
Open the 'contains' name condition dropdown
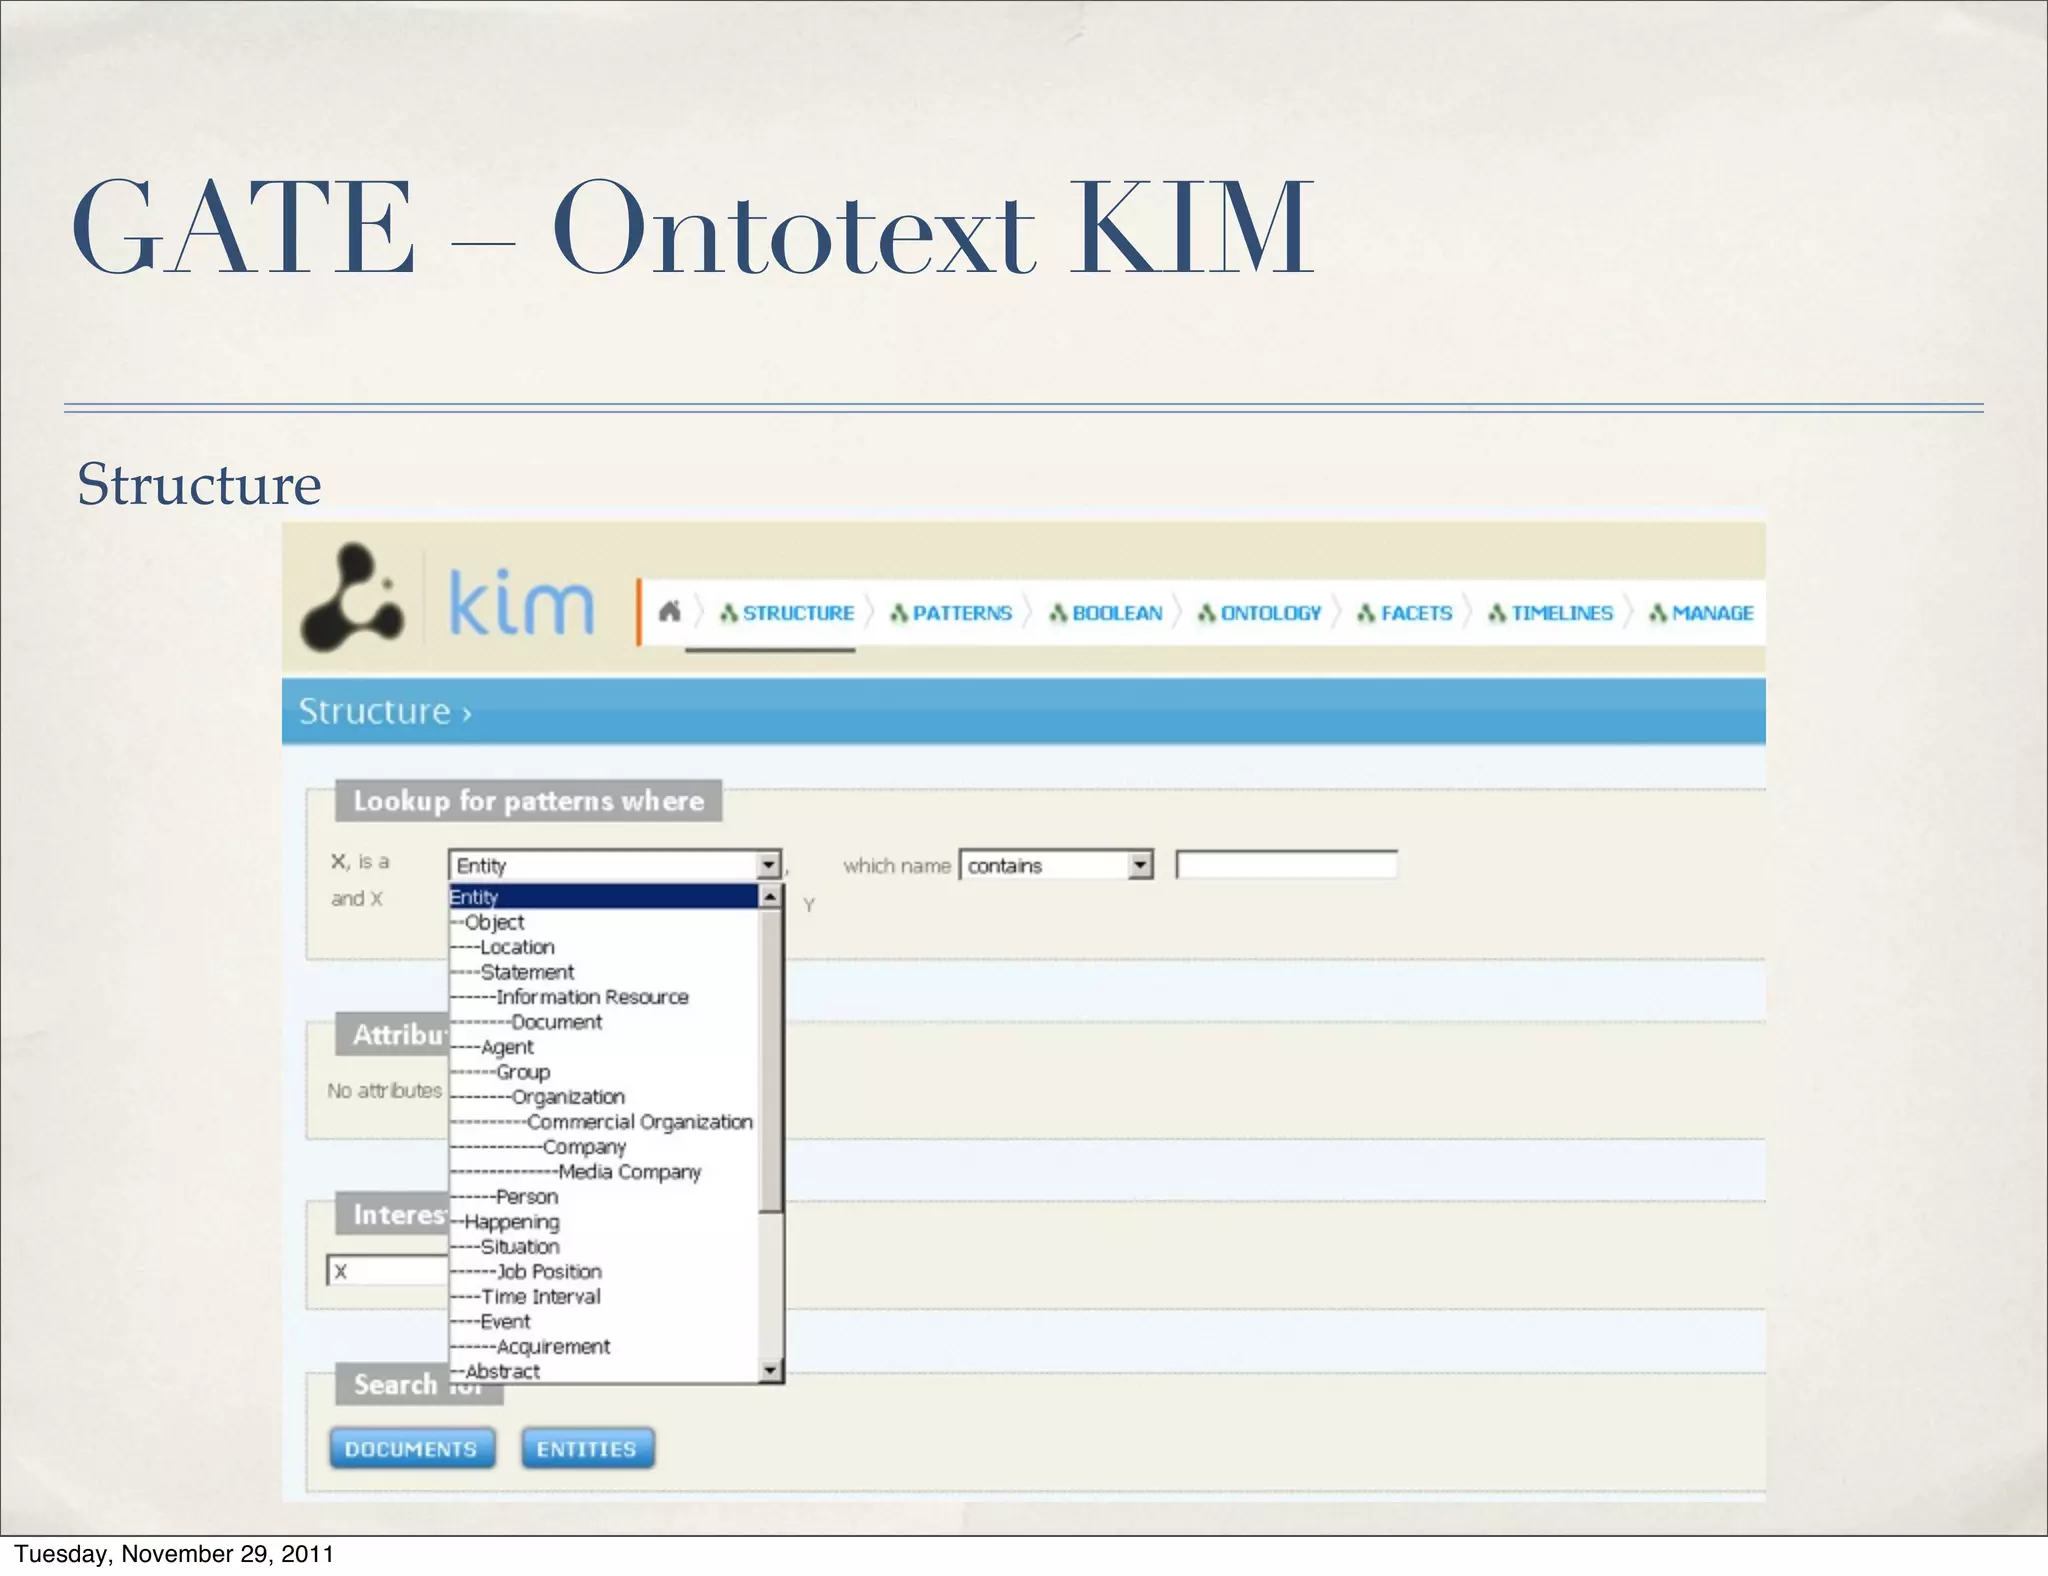[x=1140, y=865]
